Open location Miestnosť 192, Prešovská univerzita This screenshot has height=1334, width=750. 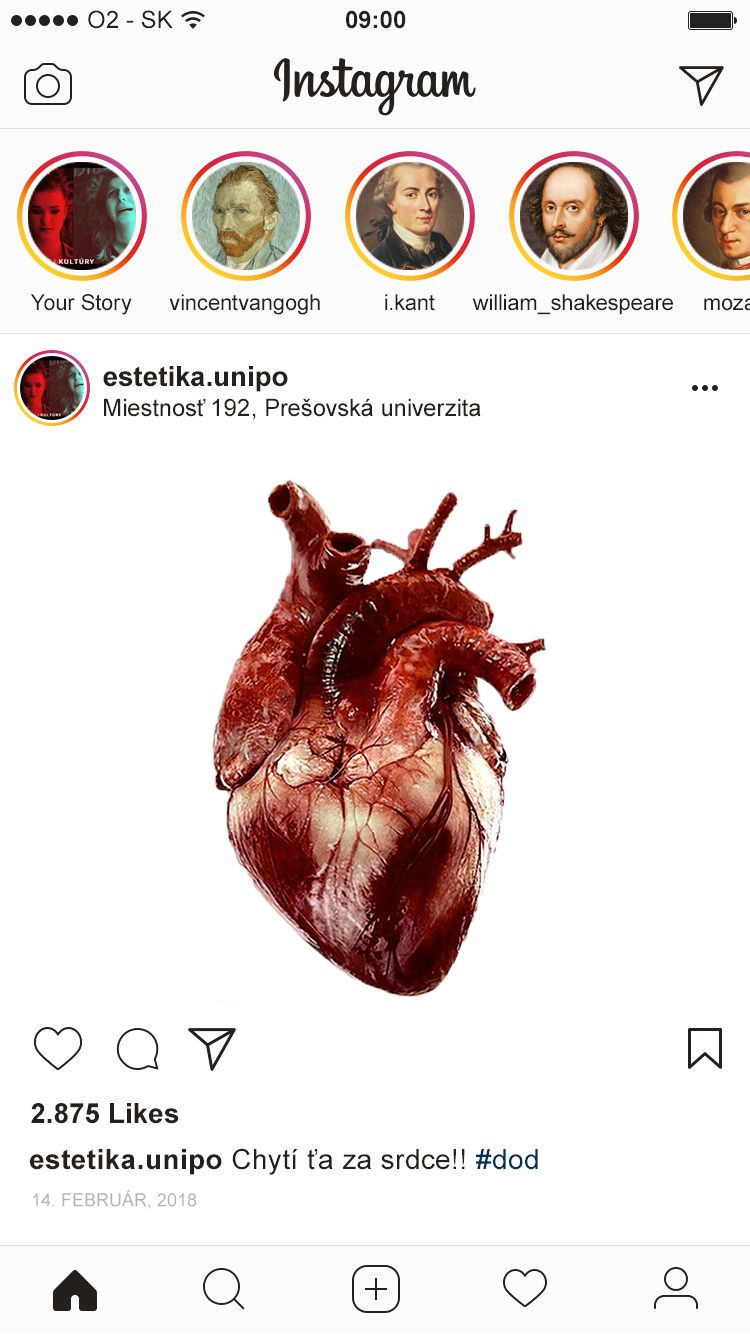coord(291,408)
